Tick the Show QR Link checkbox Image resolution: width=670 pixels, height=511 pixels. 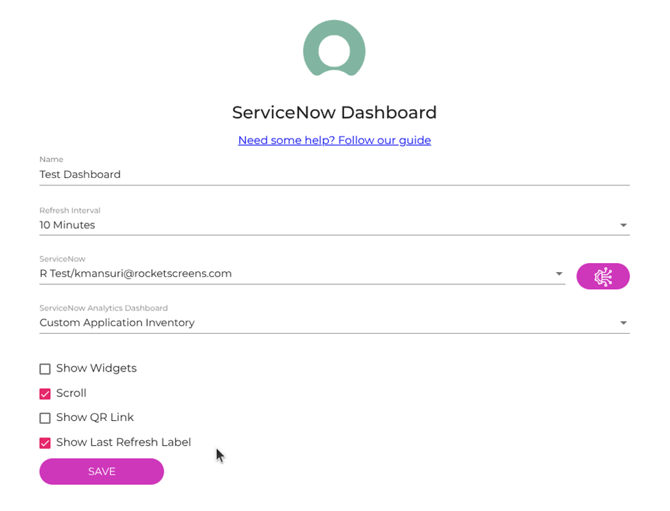click(x=45, y=418)
